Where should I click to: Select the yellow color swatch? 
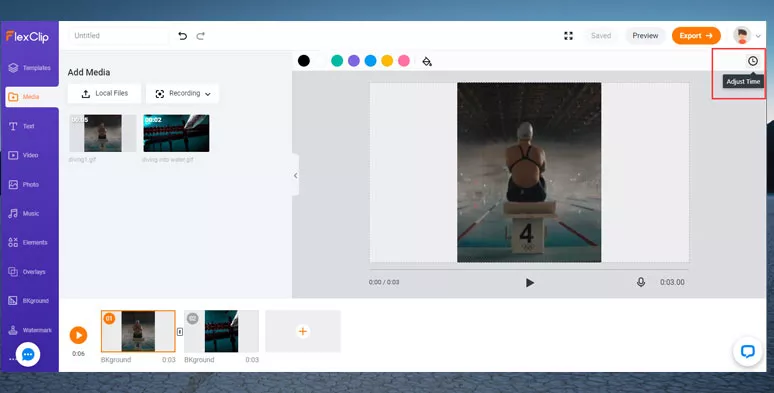[387, 61]
